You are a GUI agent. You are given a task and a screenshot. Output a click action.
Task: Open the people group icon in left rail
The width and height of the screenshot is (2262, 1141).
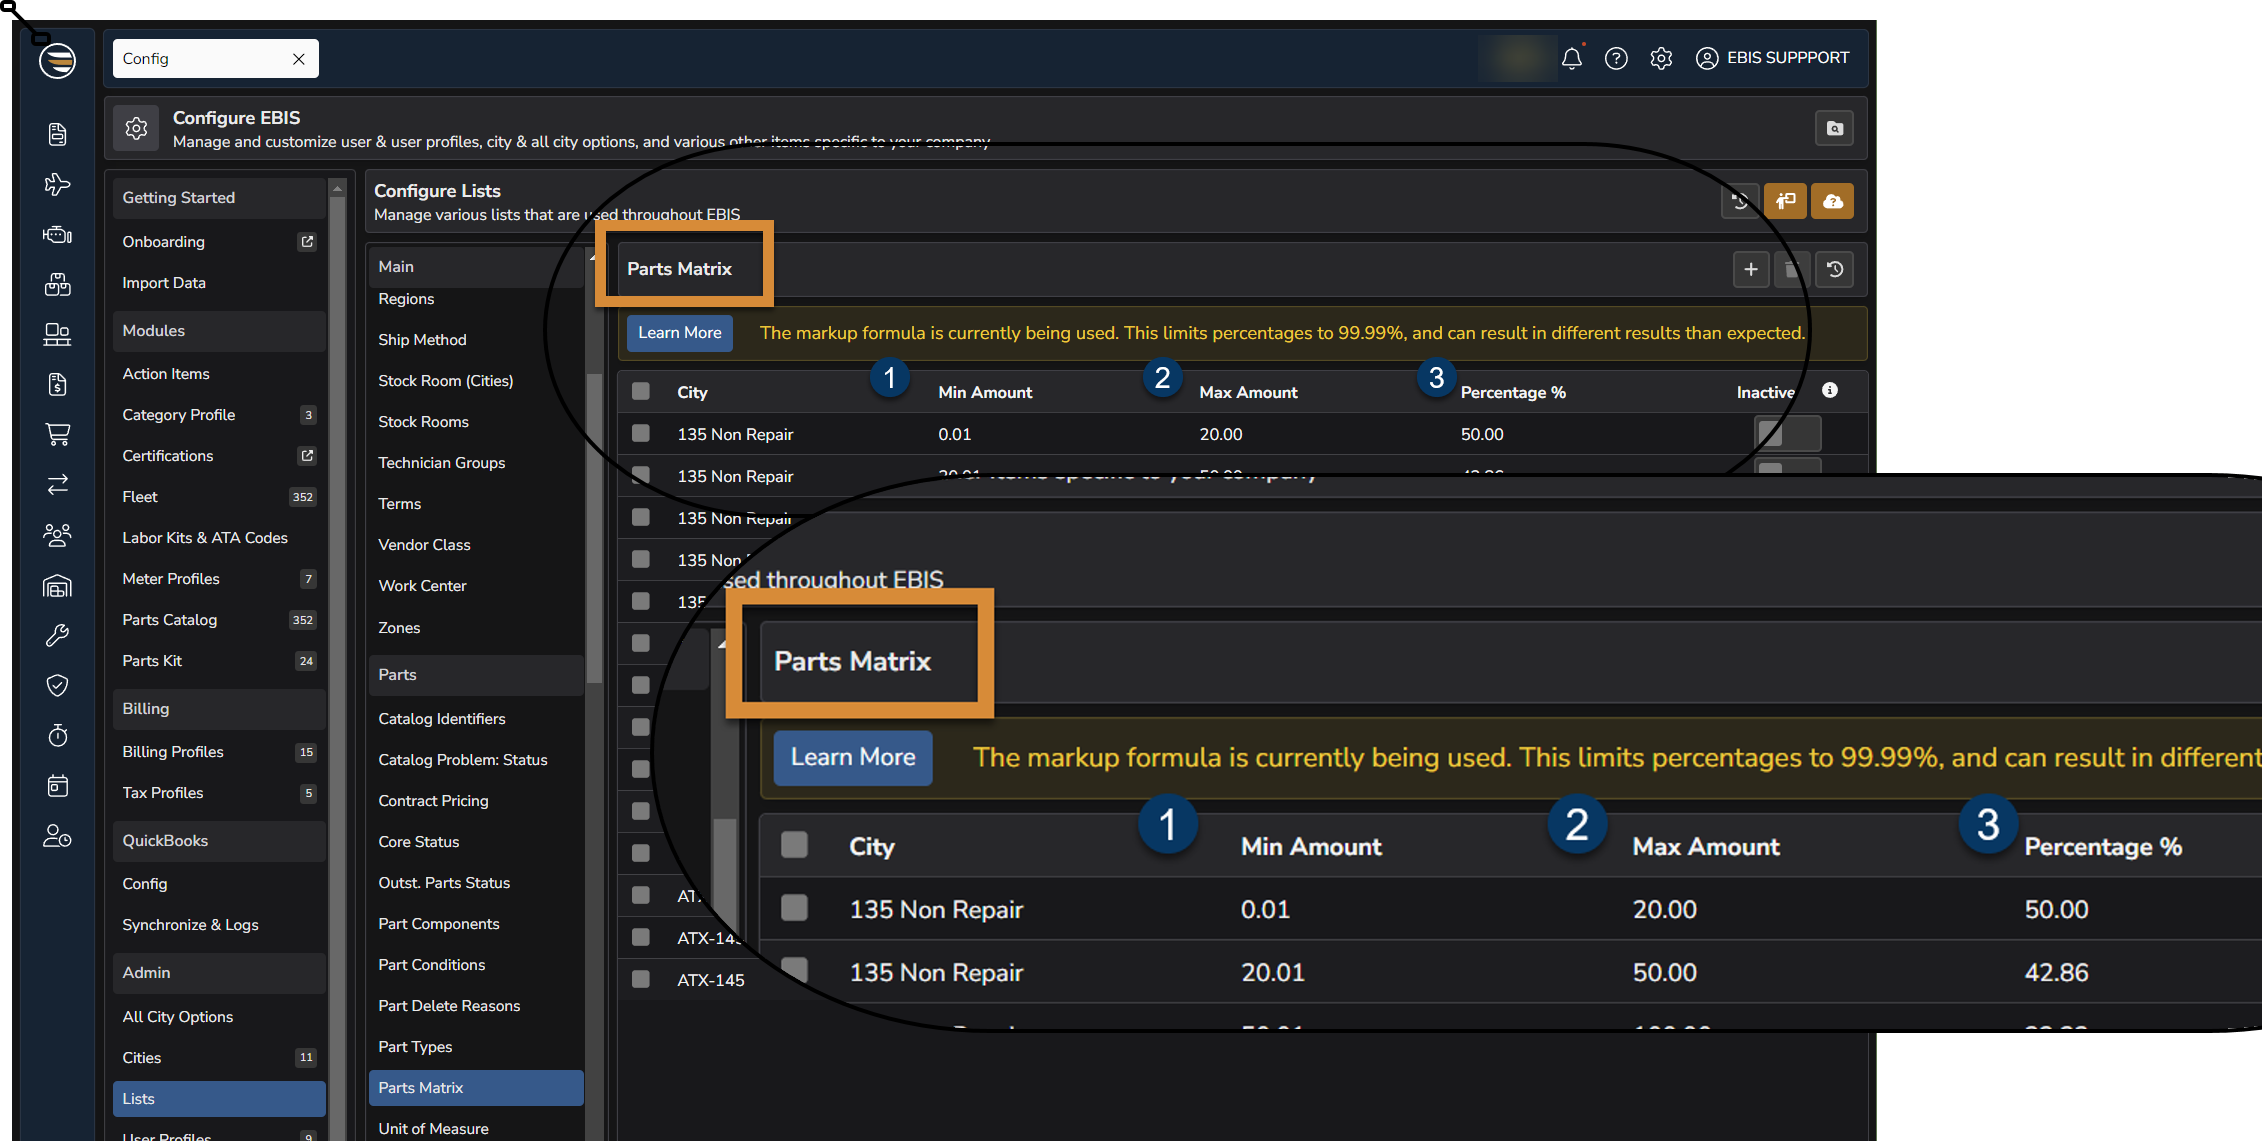pyautogui.click(x=57, y=535)
